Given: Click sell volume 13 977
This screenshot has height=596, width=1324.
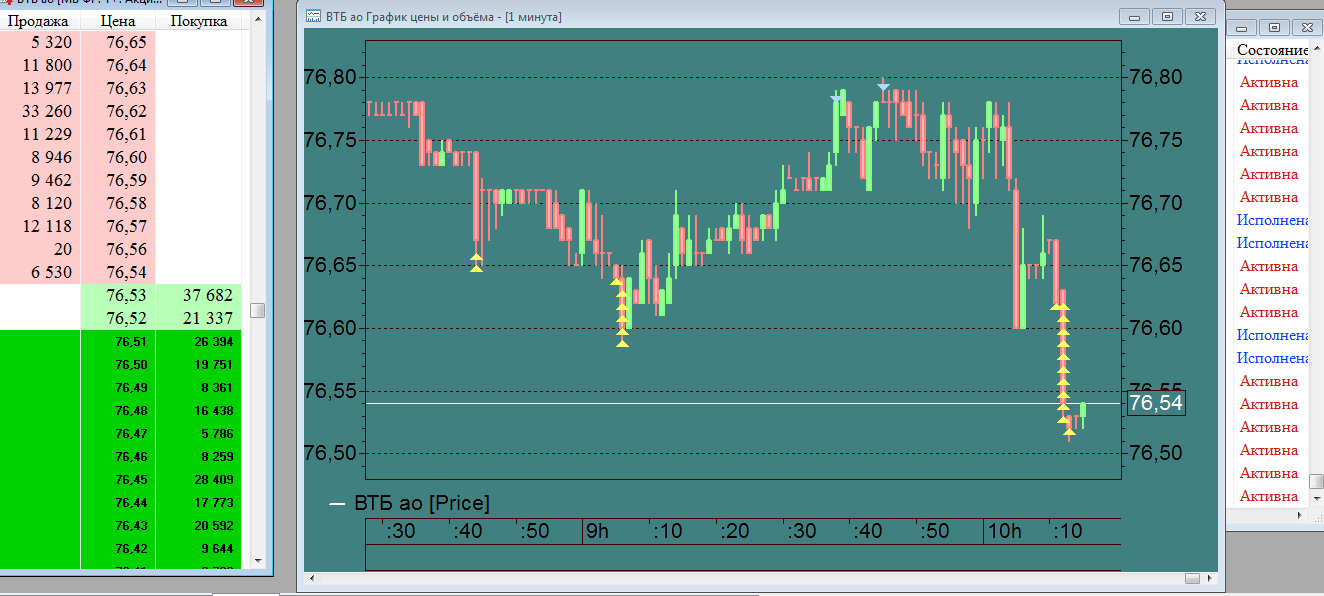Looking at the screenshot, I should tap(47, 88).
